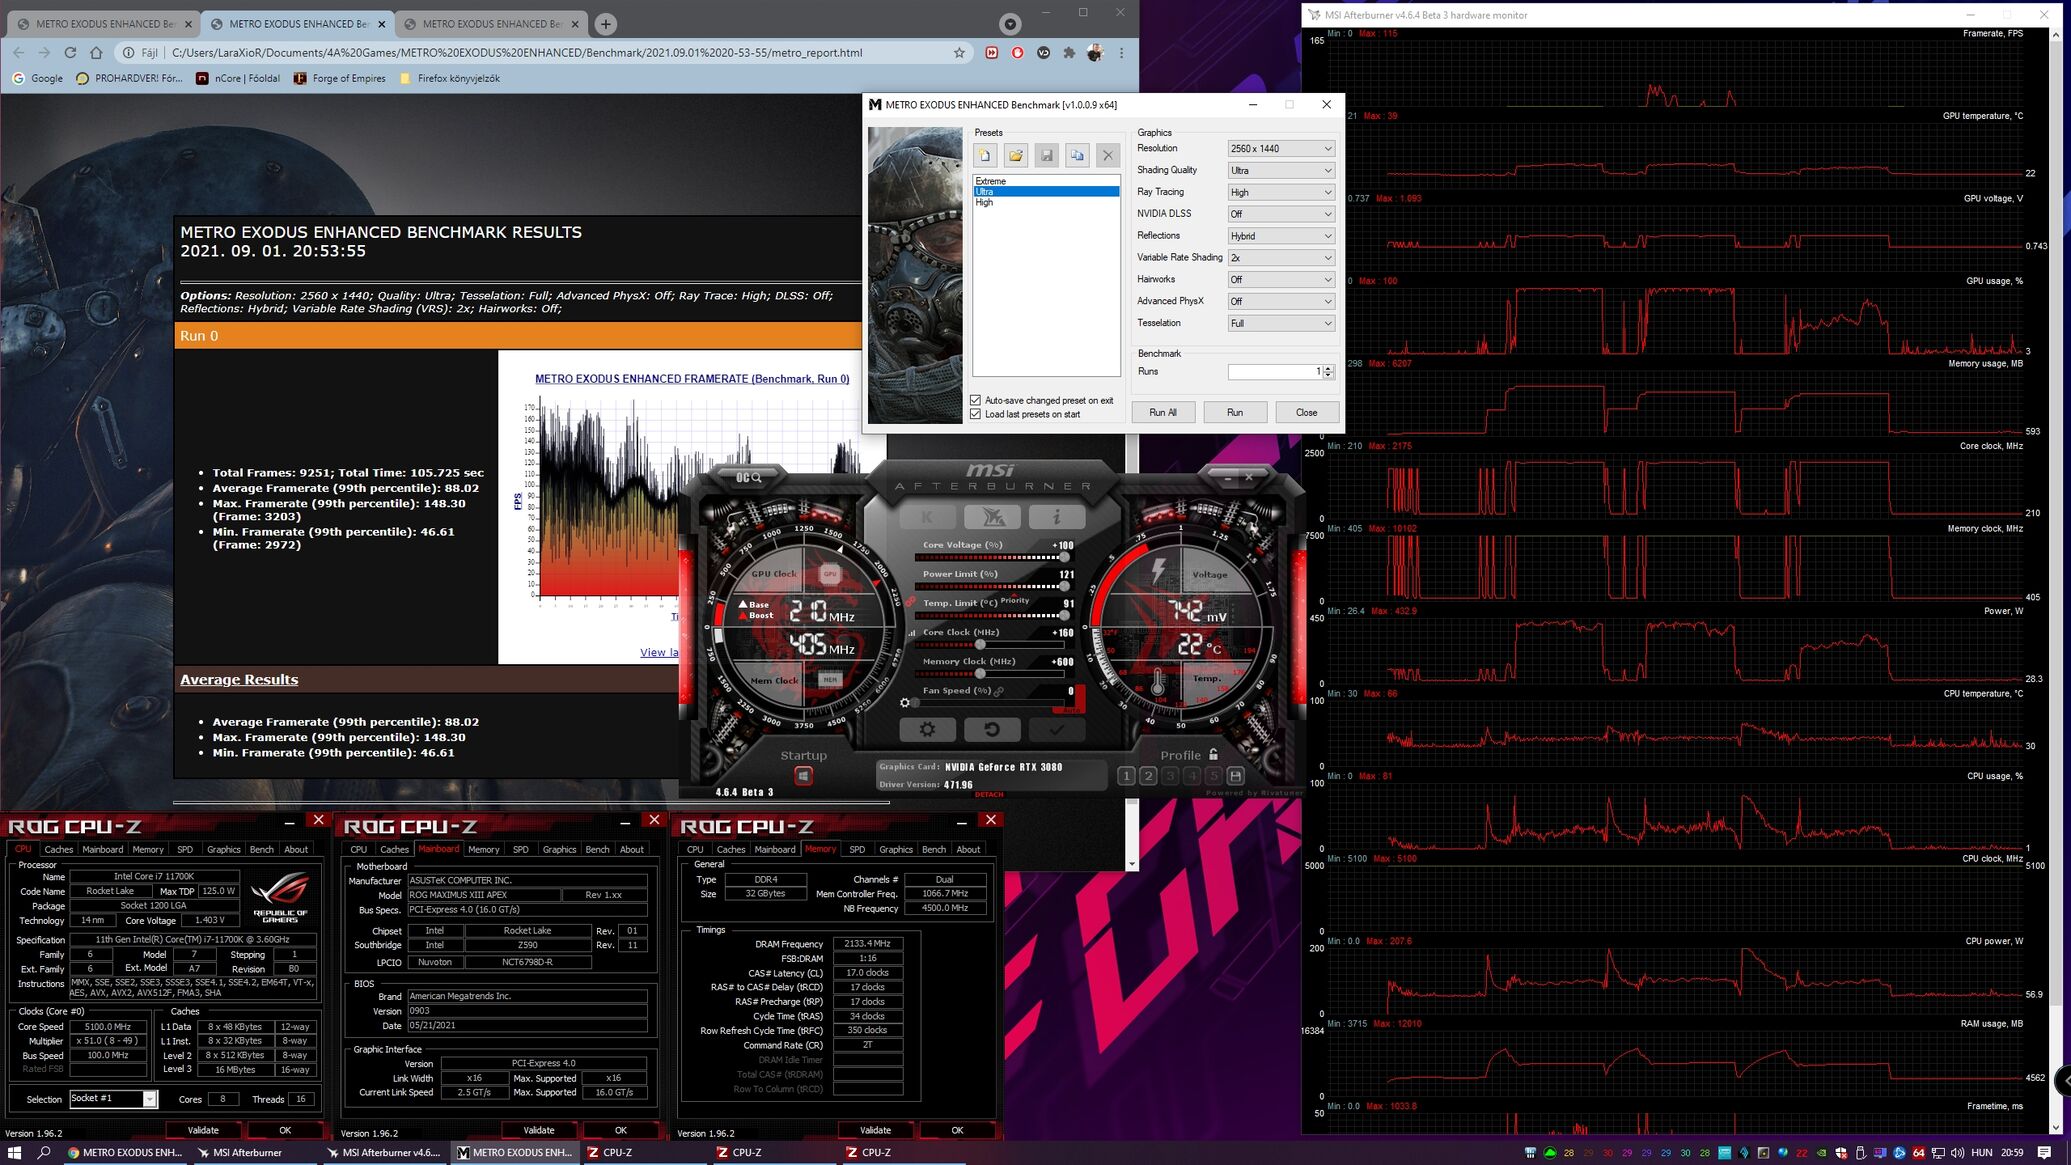Switch to SPD tab in first CPU-Z
The height and width of the screenshot is (1165, 2071).
coord(185,849)
